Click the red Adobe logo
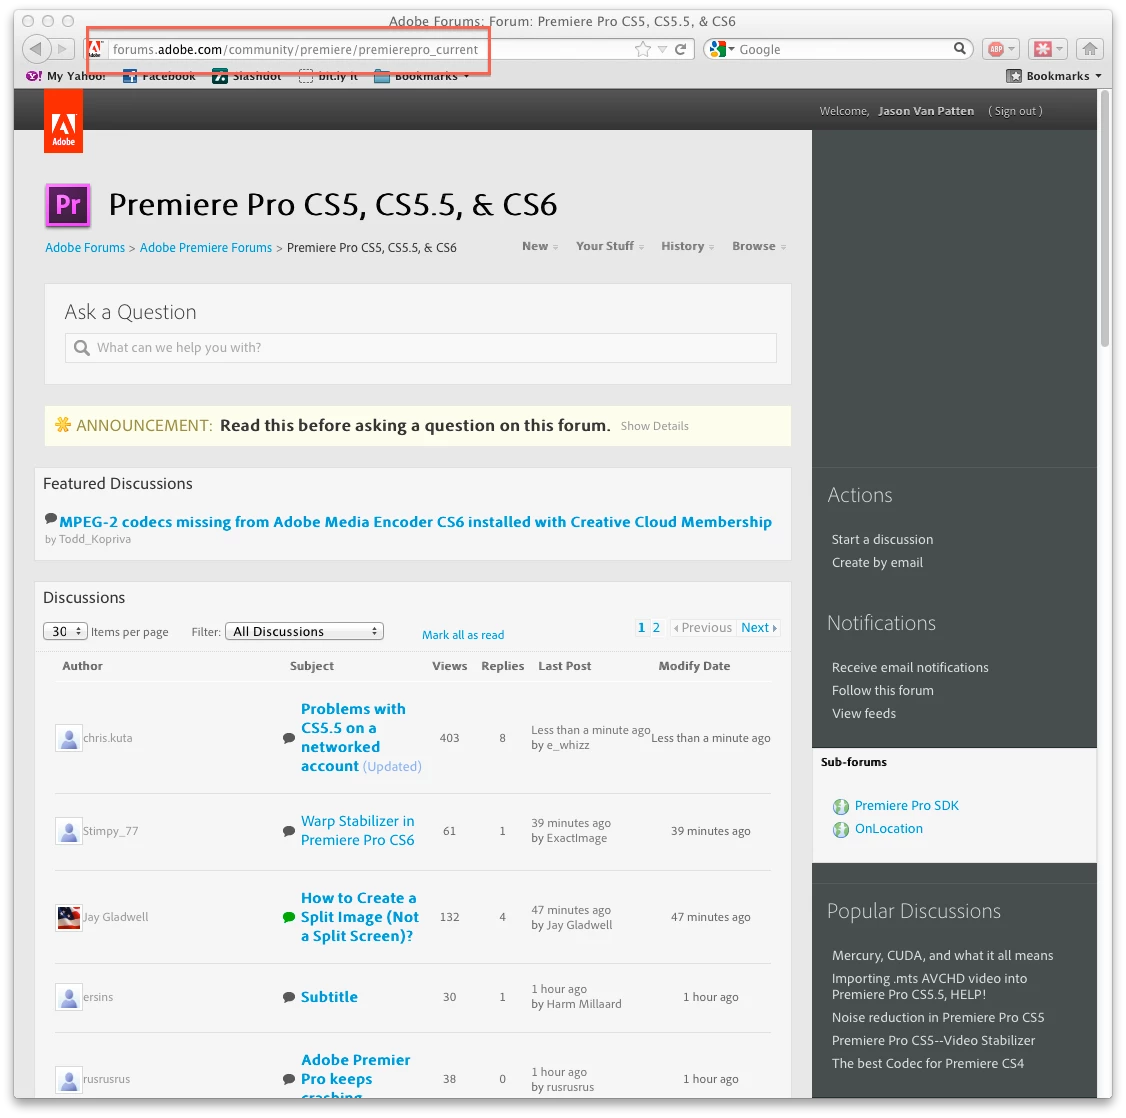 coord(63,121)
